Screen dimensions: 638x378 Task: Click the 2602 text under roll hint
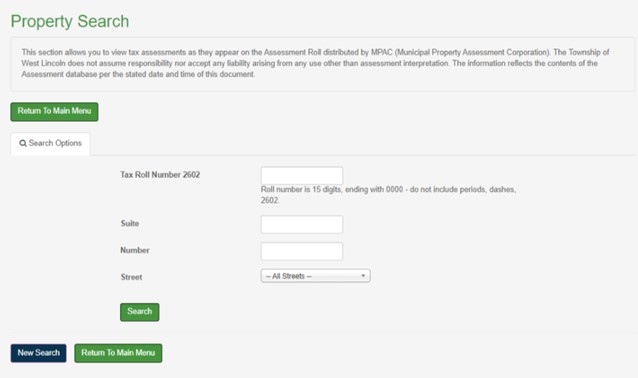point(270,201)
